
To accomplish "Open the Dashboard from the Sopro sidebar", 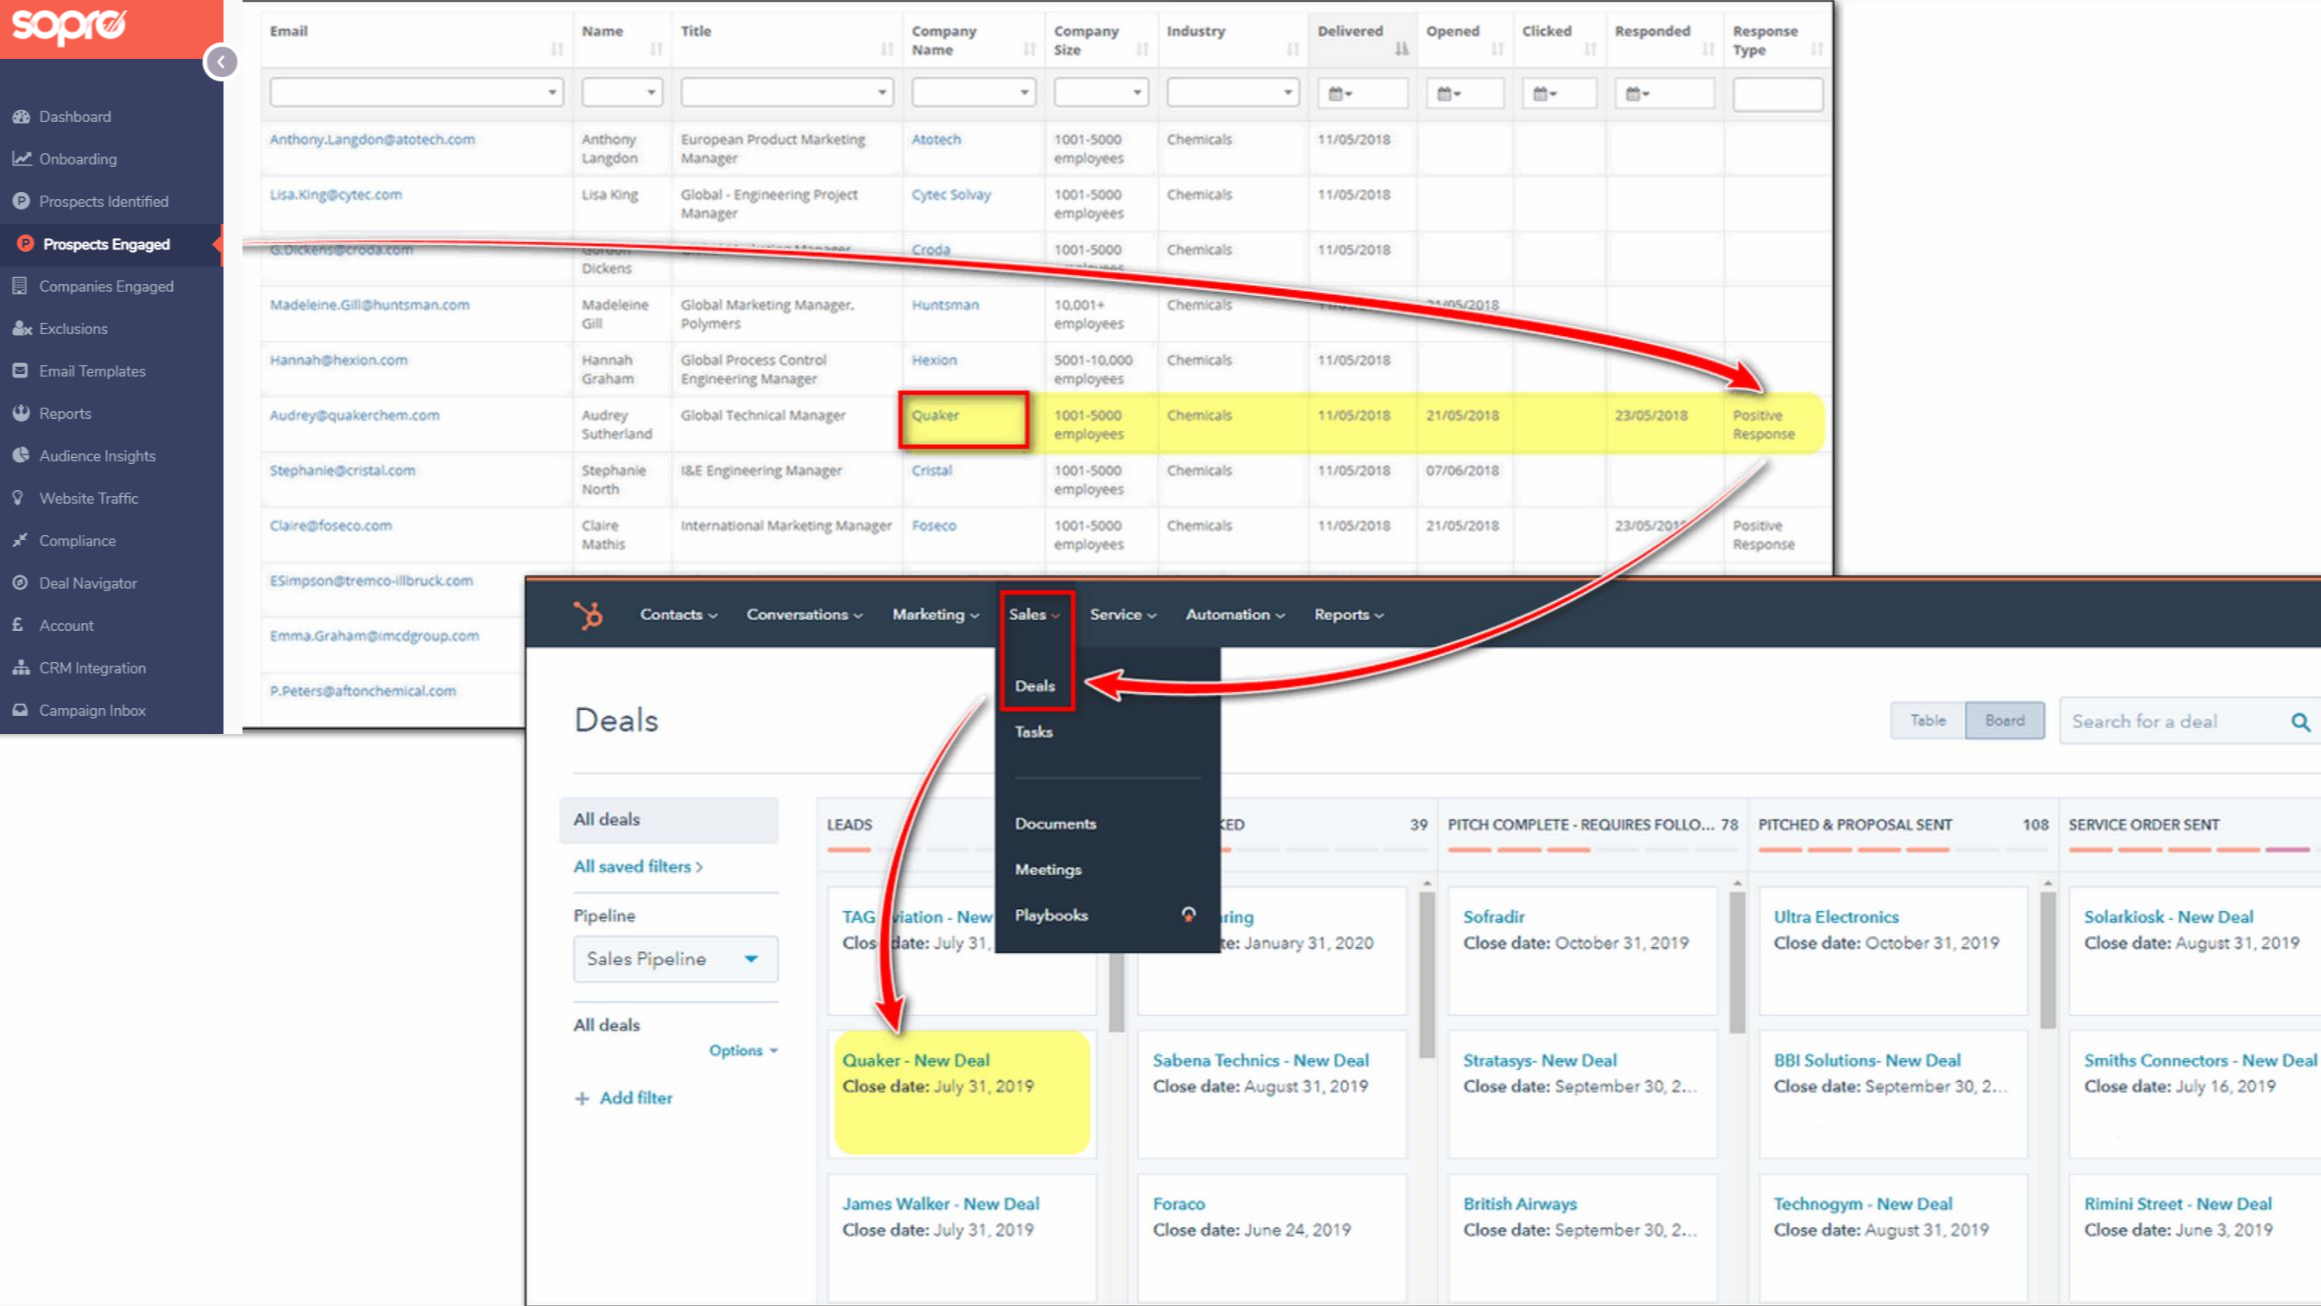I will click(75, 115).
